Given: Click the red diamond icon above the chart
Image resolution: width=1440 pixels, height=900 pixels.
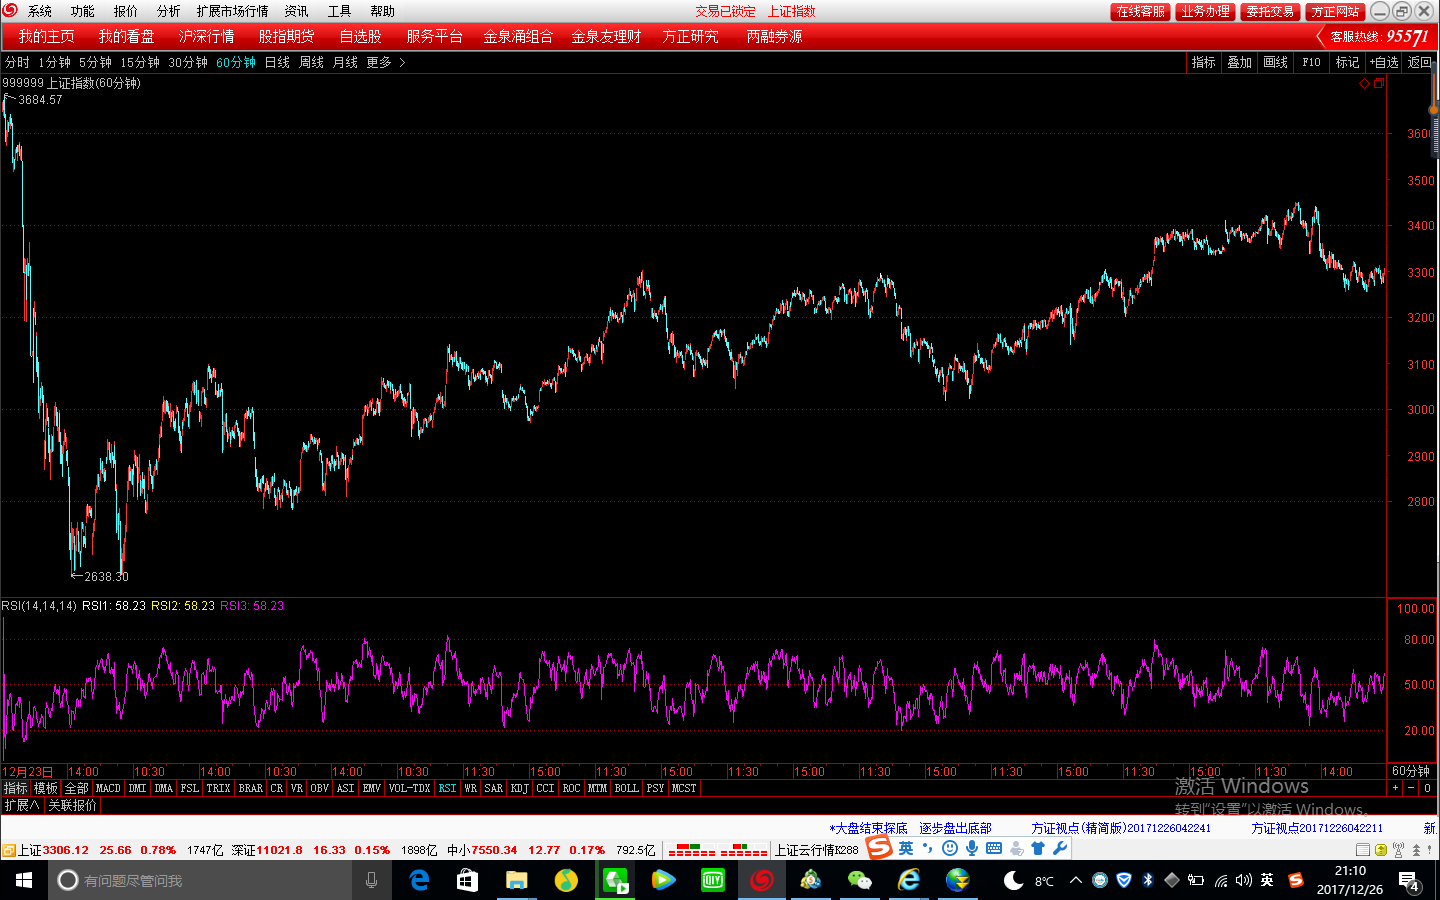Looking at the screenshot, I should [1364, 84].
